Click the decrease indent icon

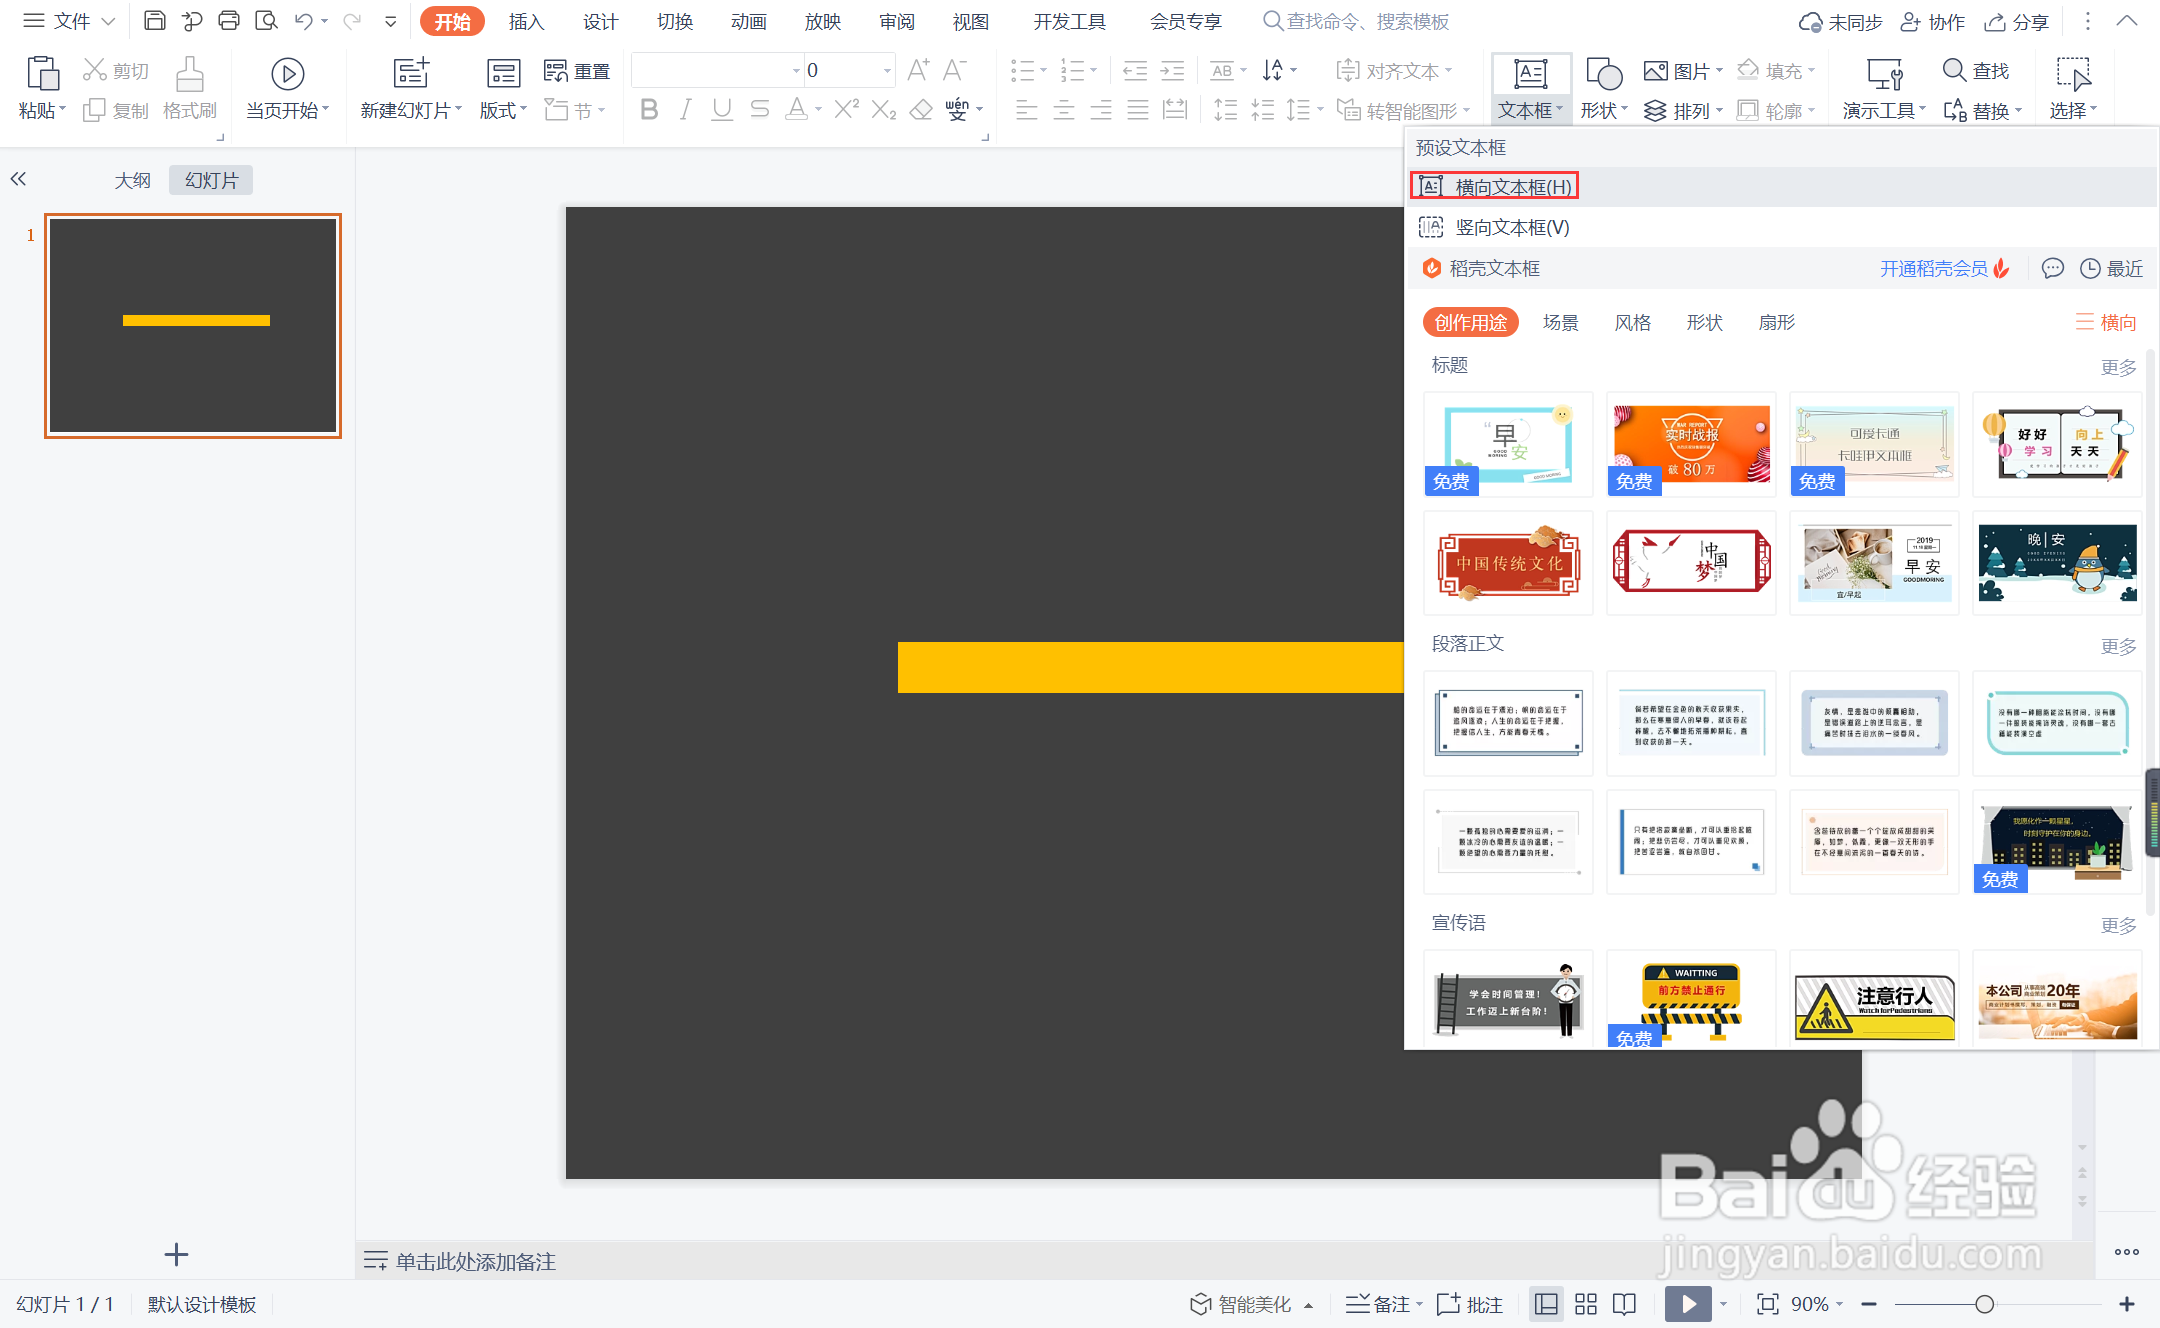[1135, 70]
